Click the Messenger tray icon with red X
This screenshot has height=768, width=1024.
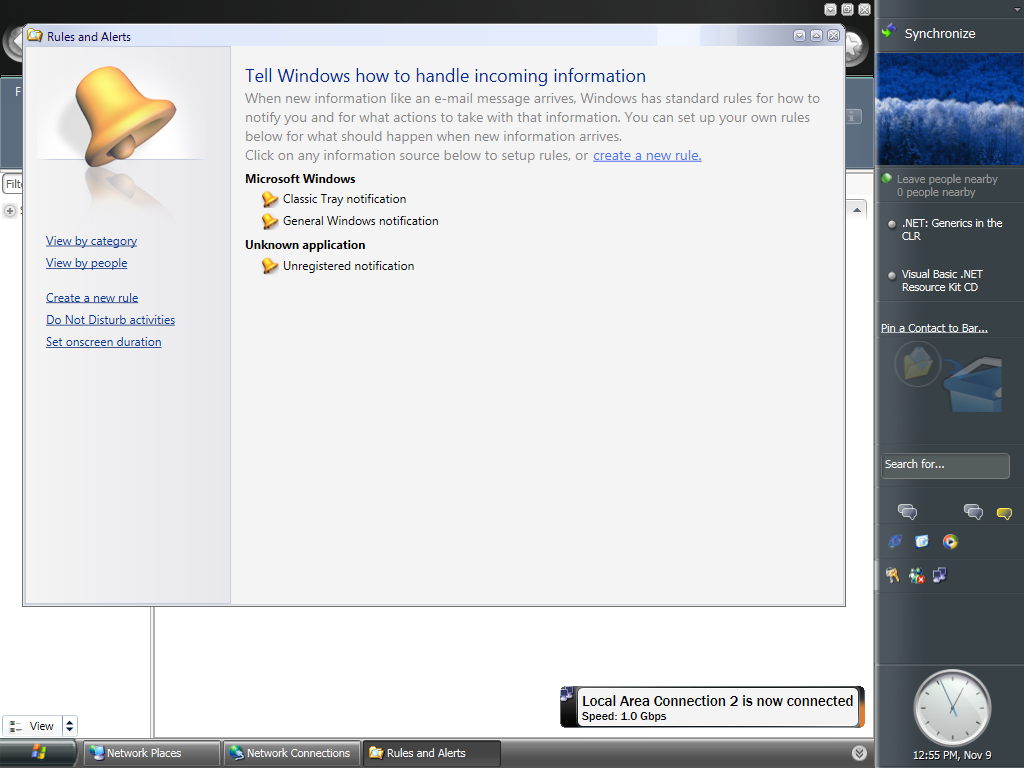916,575
